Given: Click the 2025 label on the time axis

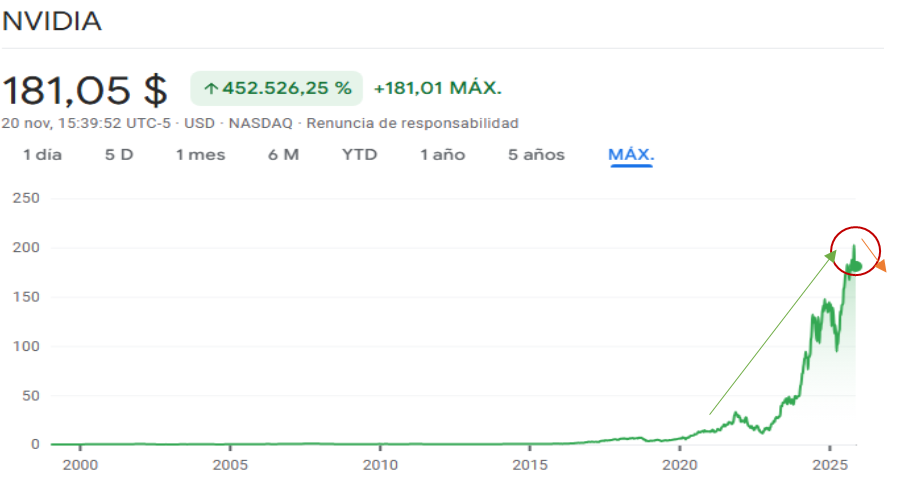Looking at the screenshot, I should (x=830, y=465).
